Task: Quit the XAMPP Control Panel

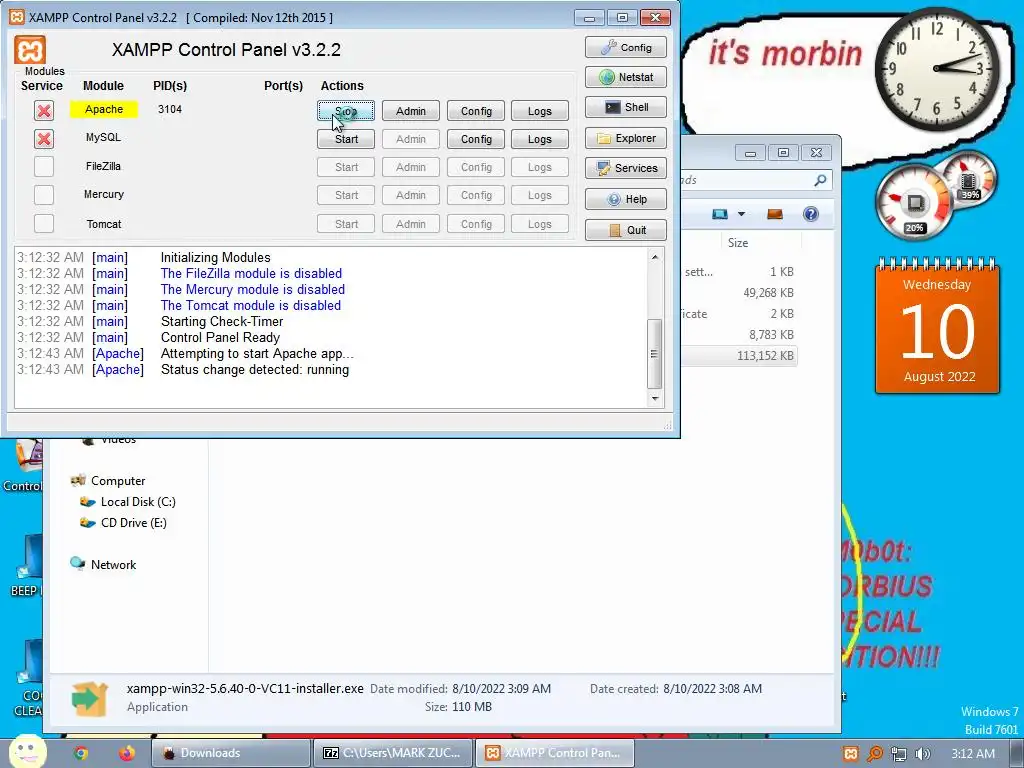Action: pyautogui.click(x=626, y=230)
